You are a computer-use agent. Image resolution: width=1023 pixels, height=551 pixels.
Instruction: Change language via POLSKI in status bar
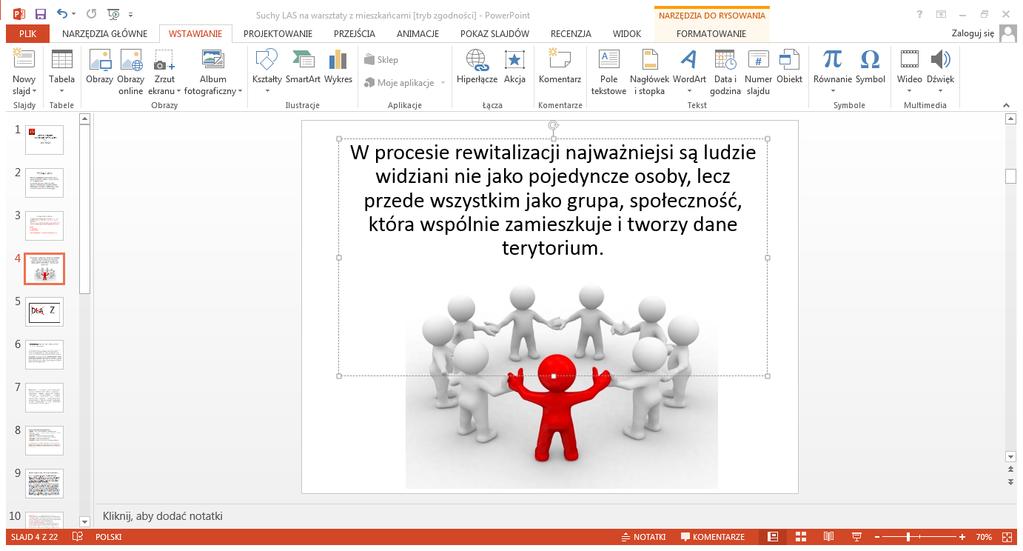point(108,537)
